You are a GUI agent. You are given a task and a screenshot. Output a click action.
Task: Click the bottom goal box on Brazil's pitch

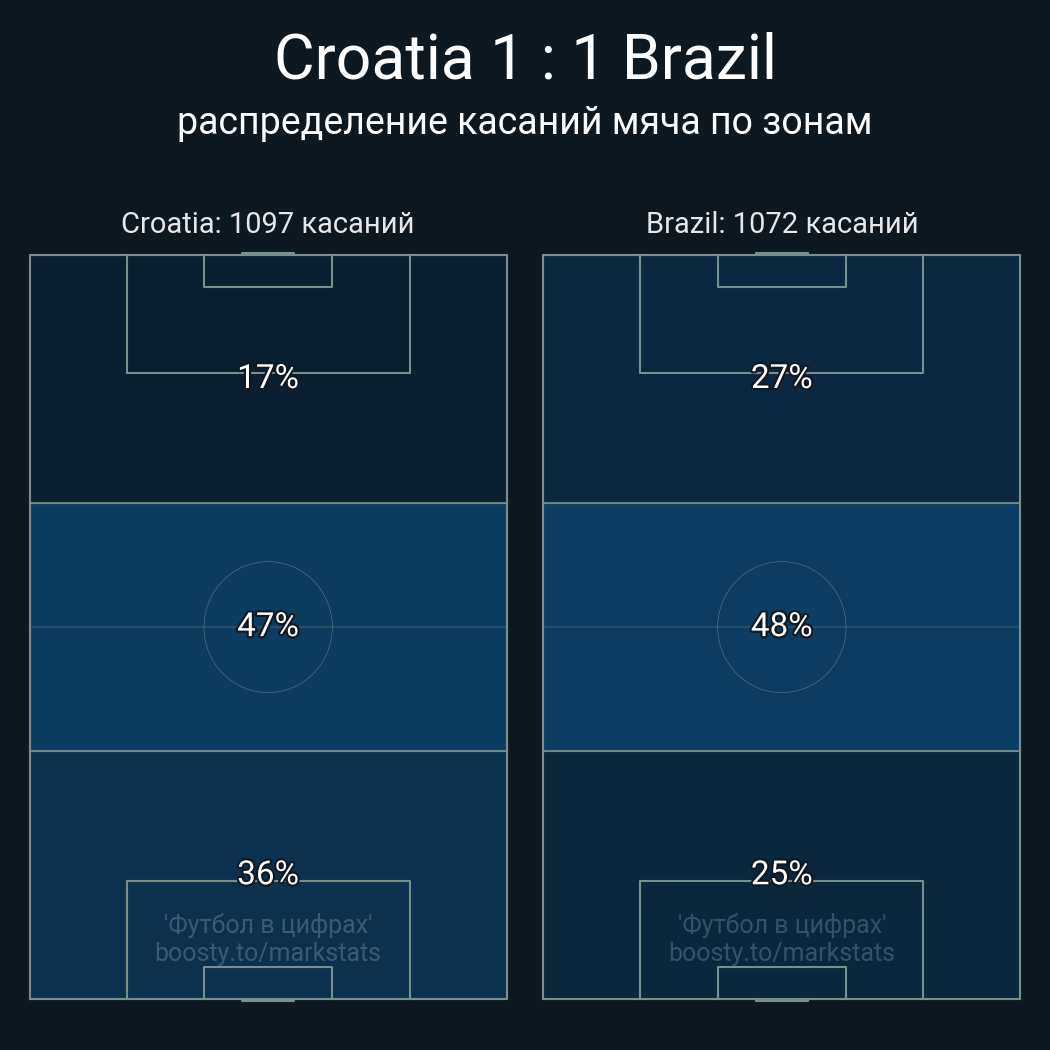(782, 983)
